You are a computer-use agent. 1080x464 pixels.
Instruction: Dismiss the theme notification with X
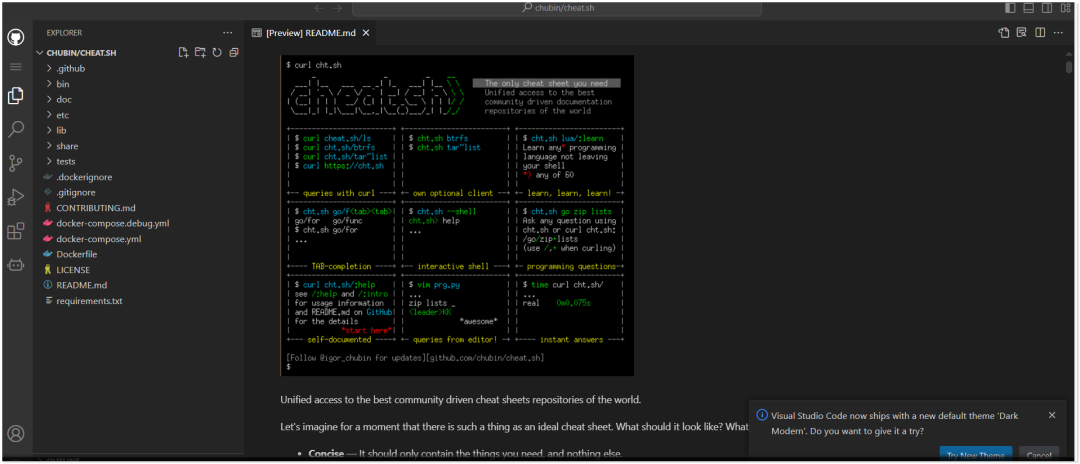[1052, 415]
